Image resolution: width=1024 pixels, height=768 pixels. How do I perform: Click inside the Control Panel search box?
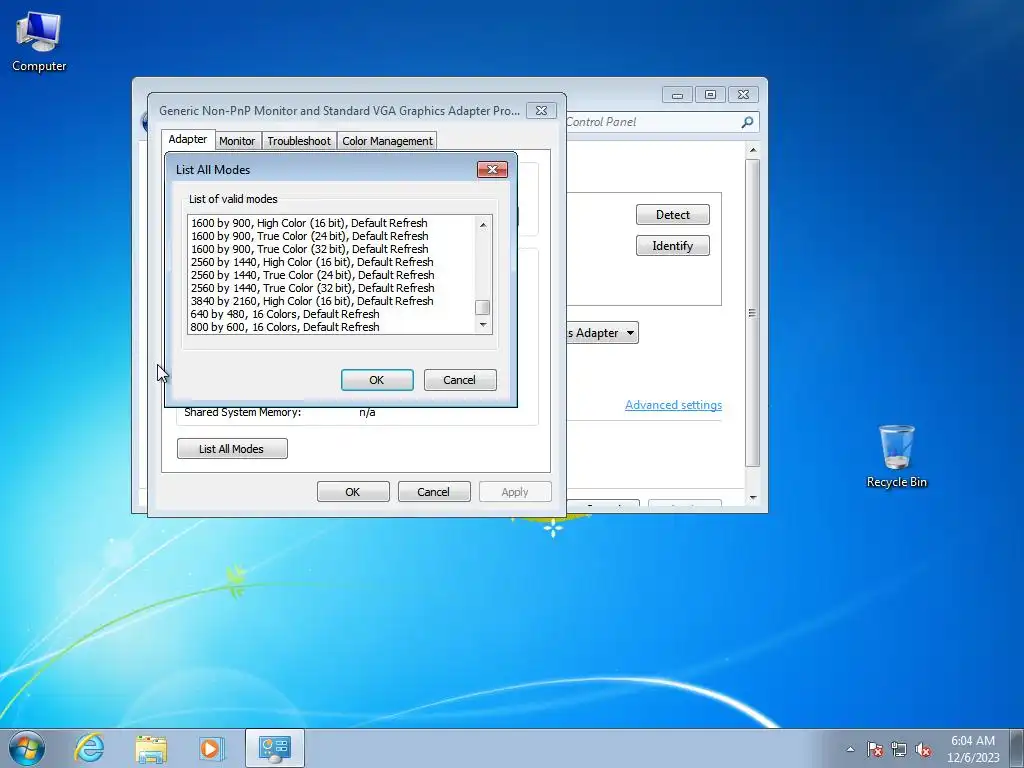point(653,122)
